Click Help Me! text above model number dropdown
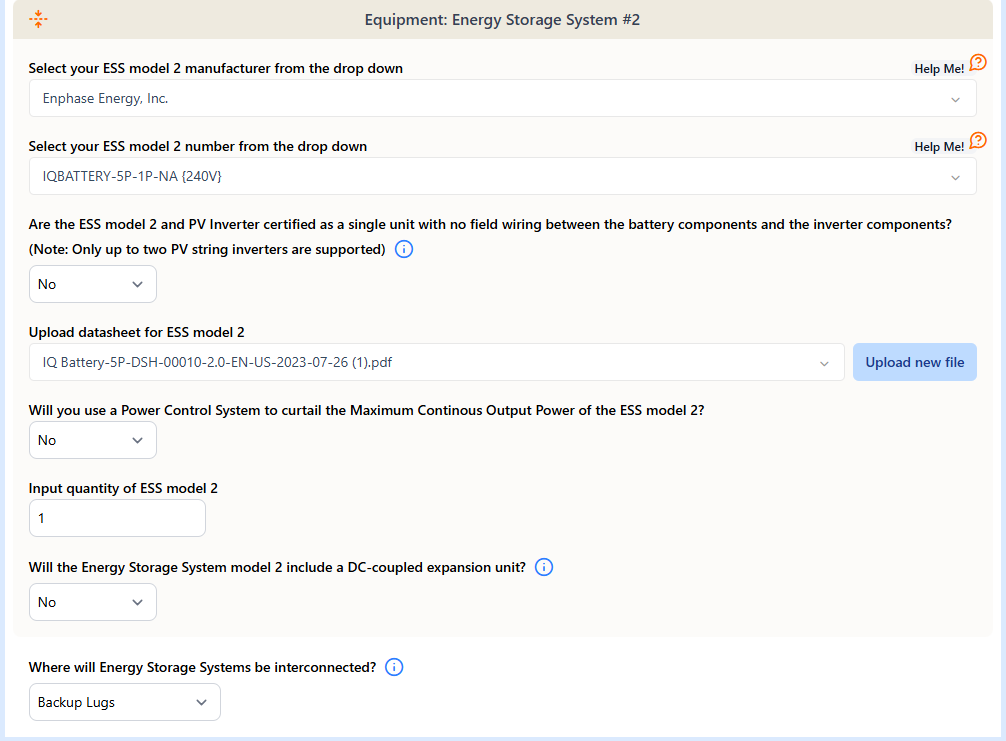The height and width of the screenshot is (741, 1006). point(939,147)
